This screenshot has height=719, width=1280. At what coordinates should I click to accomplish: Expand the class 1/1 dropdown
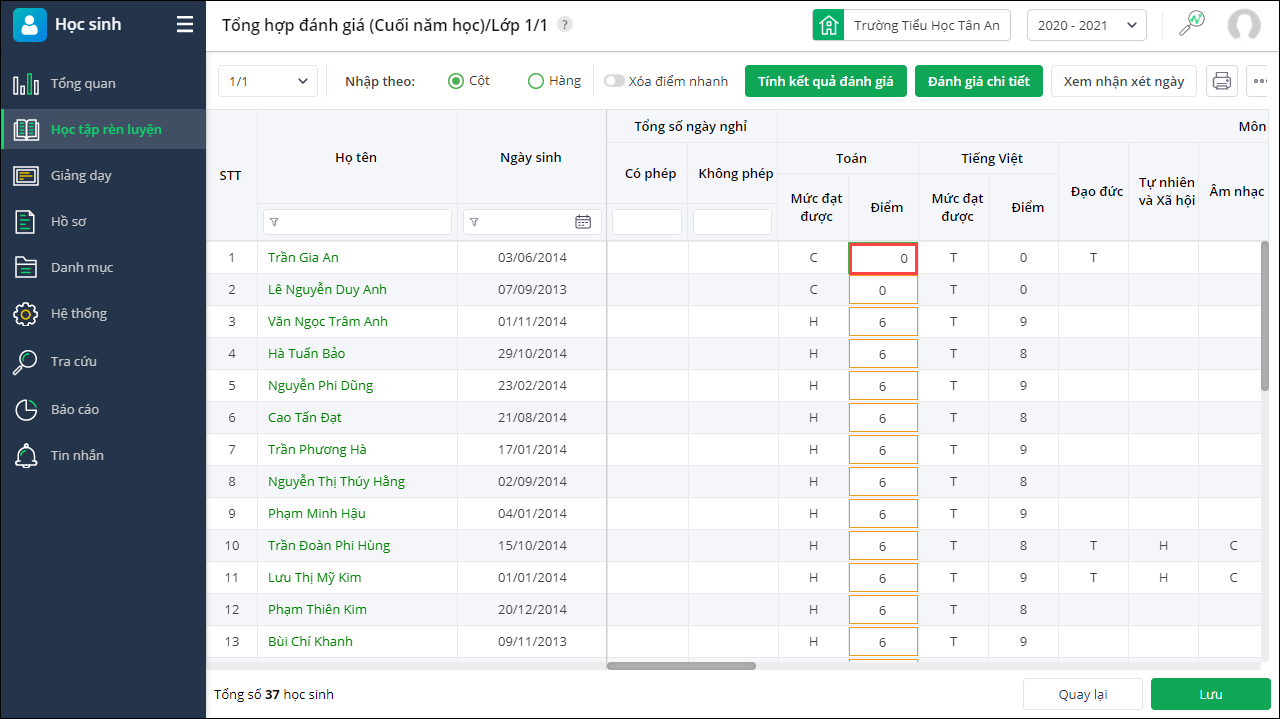click(267, 81)
